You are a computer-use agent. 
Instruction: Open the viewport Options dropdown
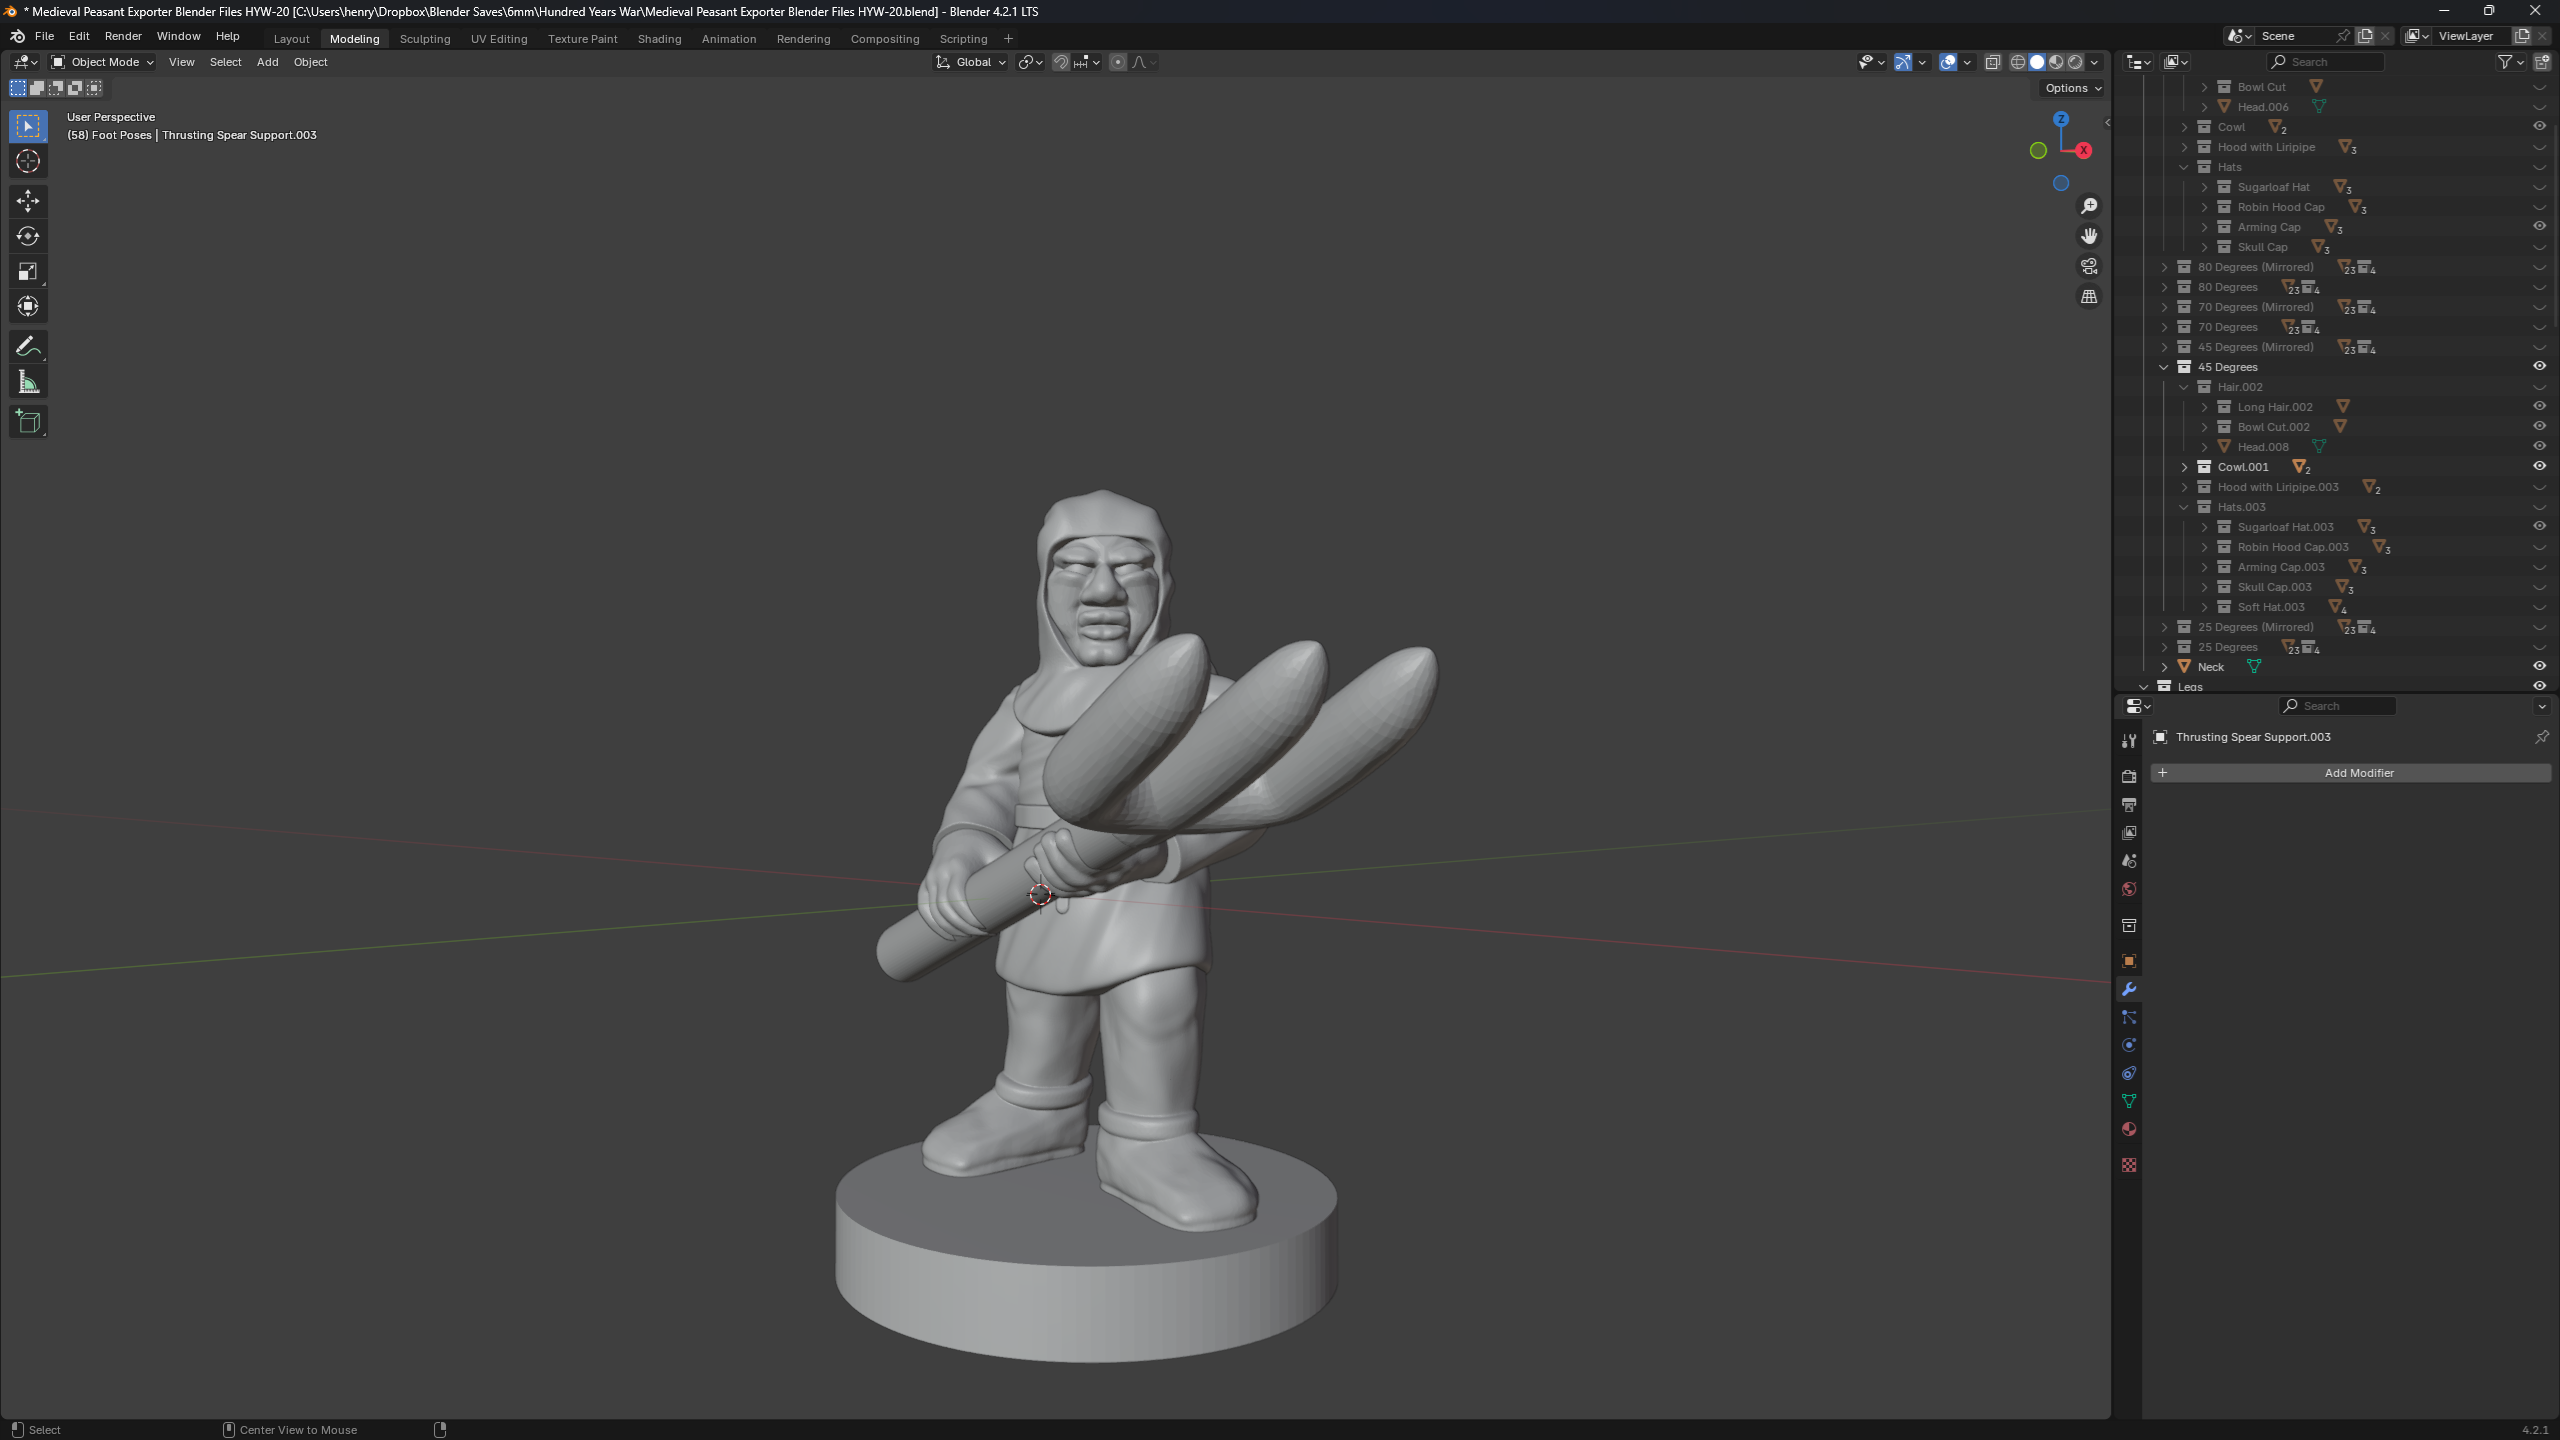(2072, 88)
